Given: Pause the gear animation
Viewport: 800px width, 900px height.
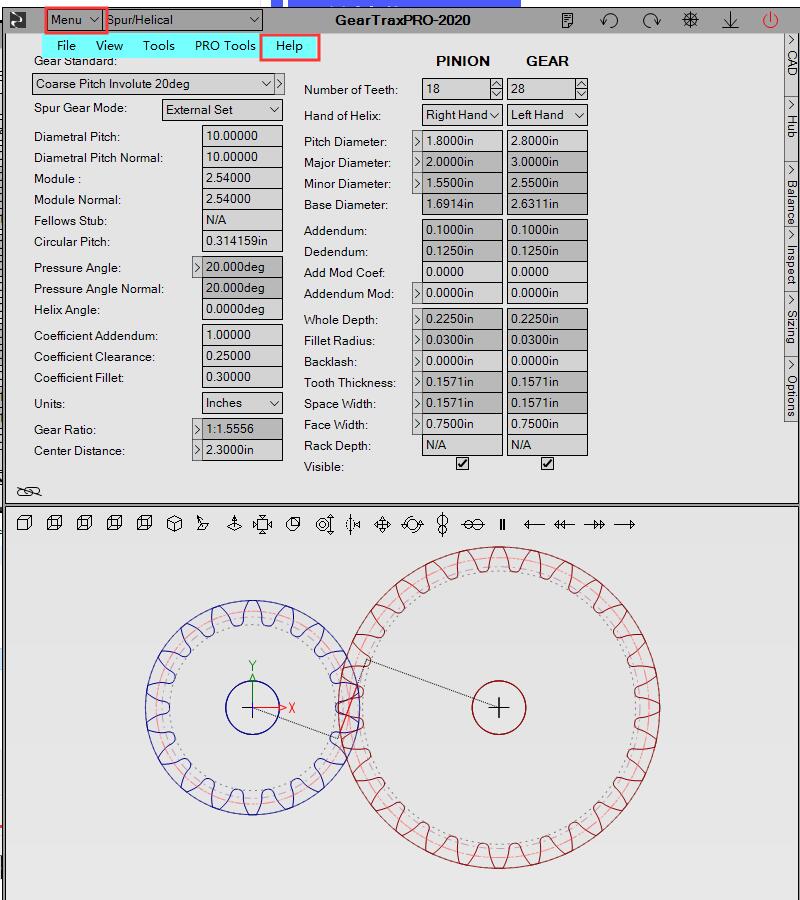Looking at the screenshot, I should 503,524.
